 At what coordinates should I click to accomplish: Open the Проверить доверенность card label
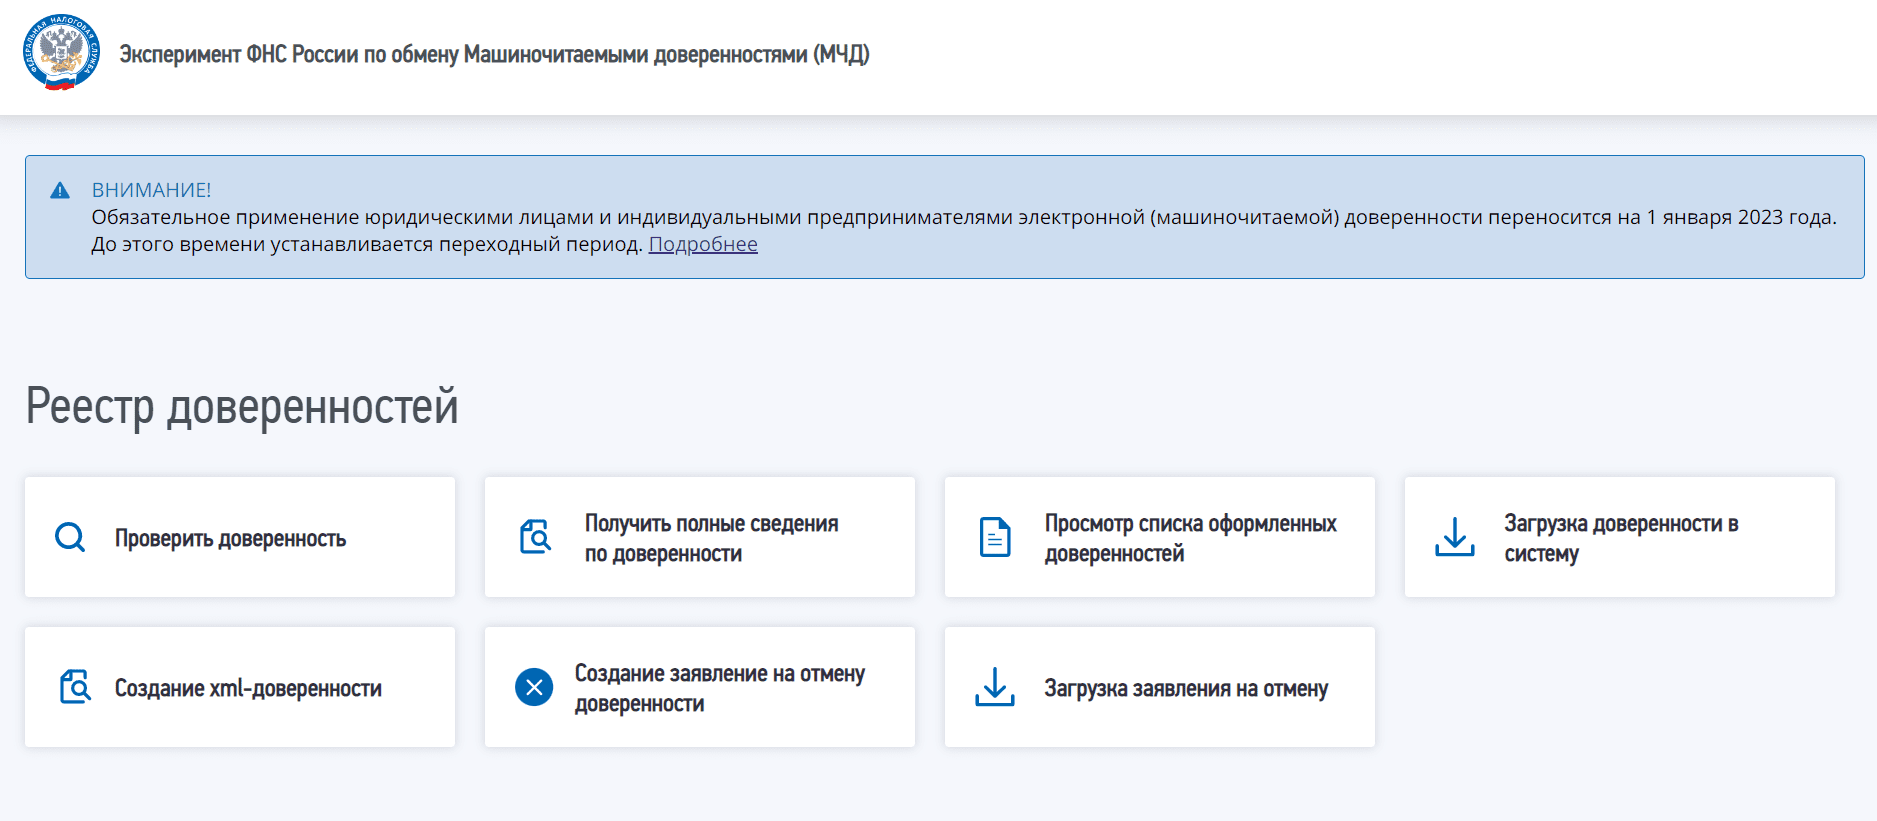point(230,539)
